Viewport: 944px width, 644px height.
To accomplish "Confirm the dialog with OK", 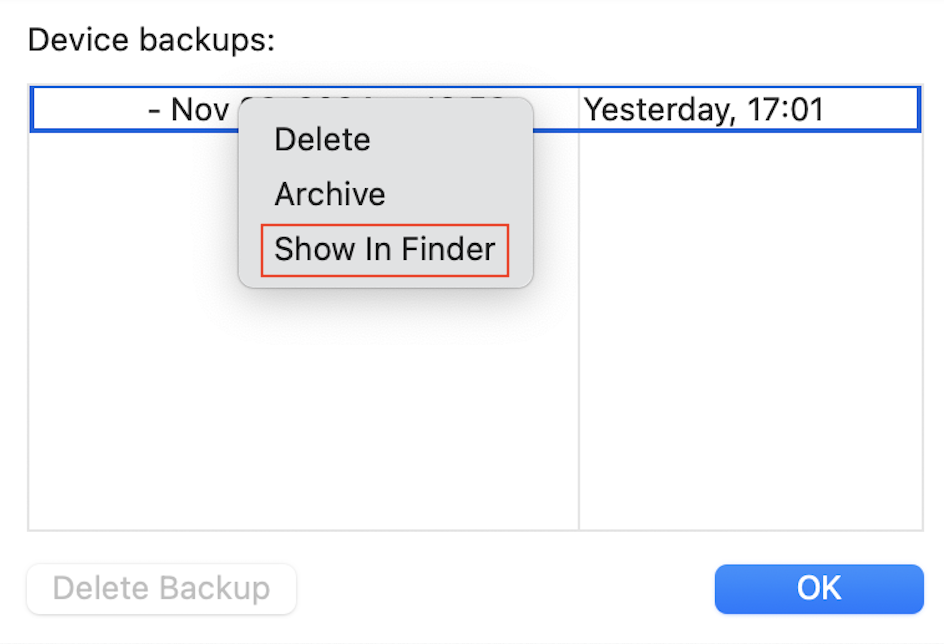I will click(818, 588).
